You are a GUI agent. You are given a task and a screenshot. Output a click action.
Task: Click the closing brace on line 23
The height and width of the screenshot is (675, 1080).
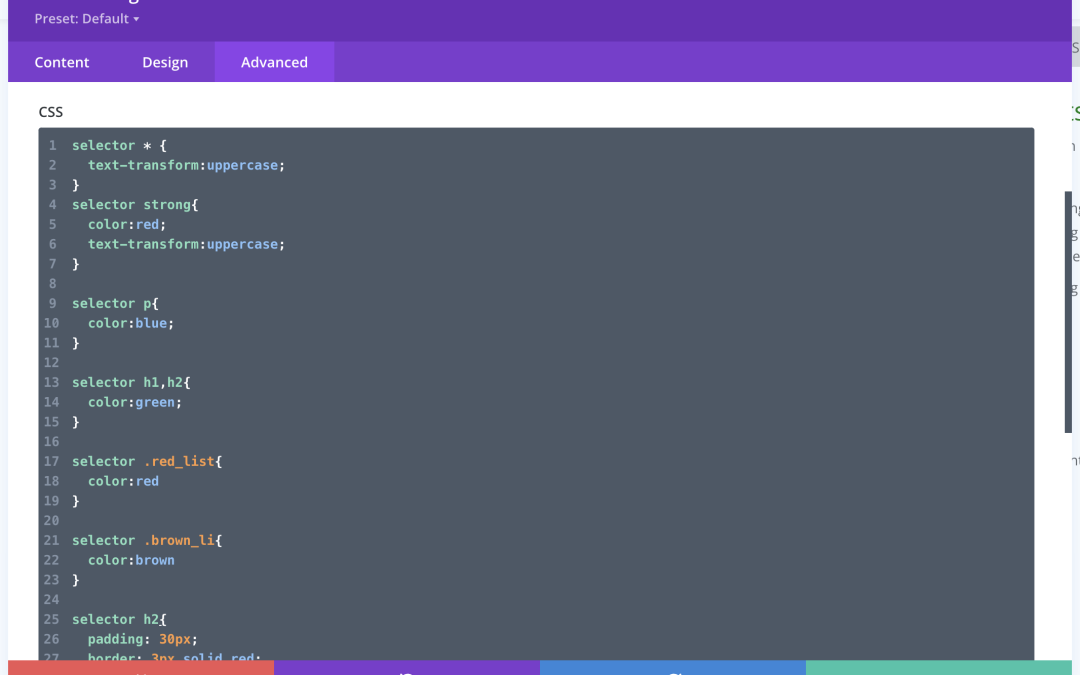click(76, 580)
